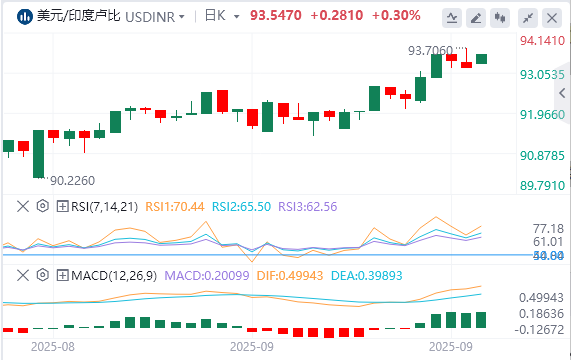Open RSI indicator settings hexagon icon
Screen dimensions: 571x360
(43, 206)
